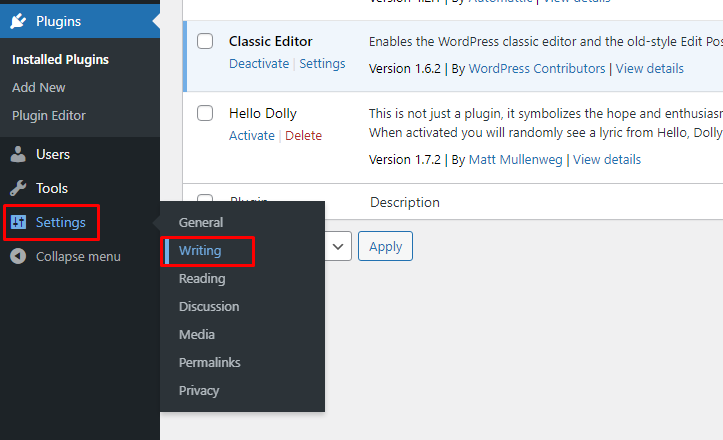This screenshot has height=440, width=723.
Task: Click the Description column footer
Action: tap(405, 202)
